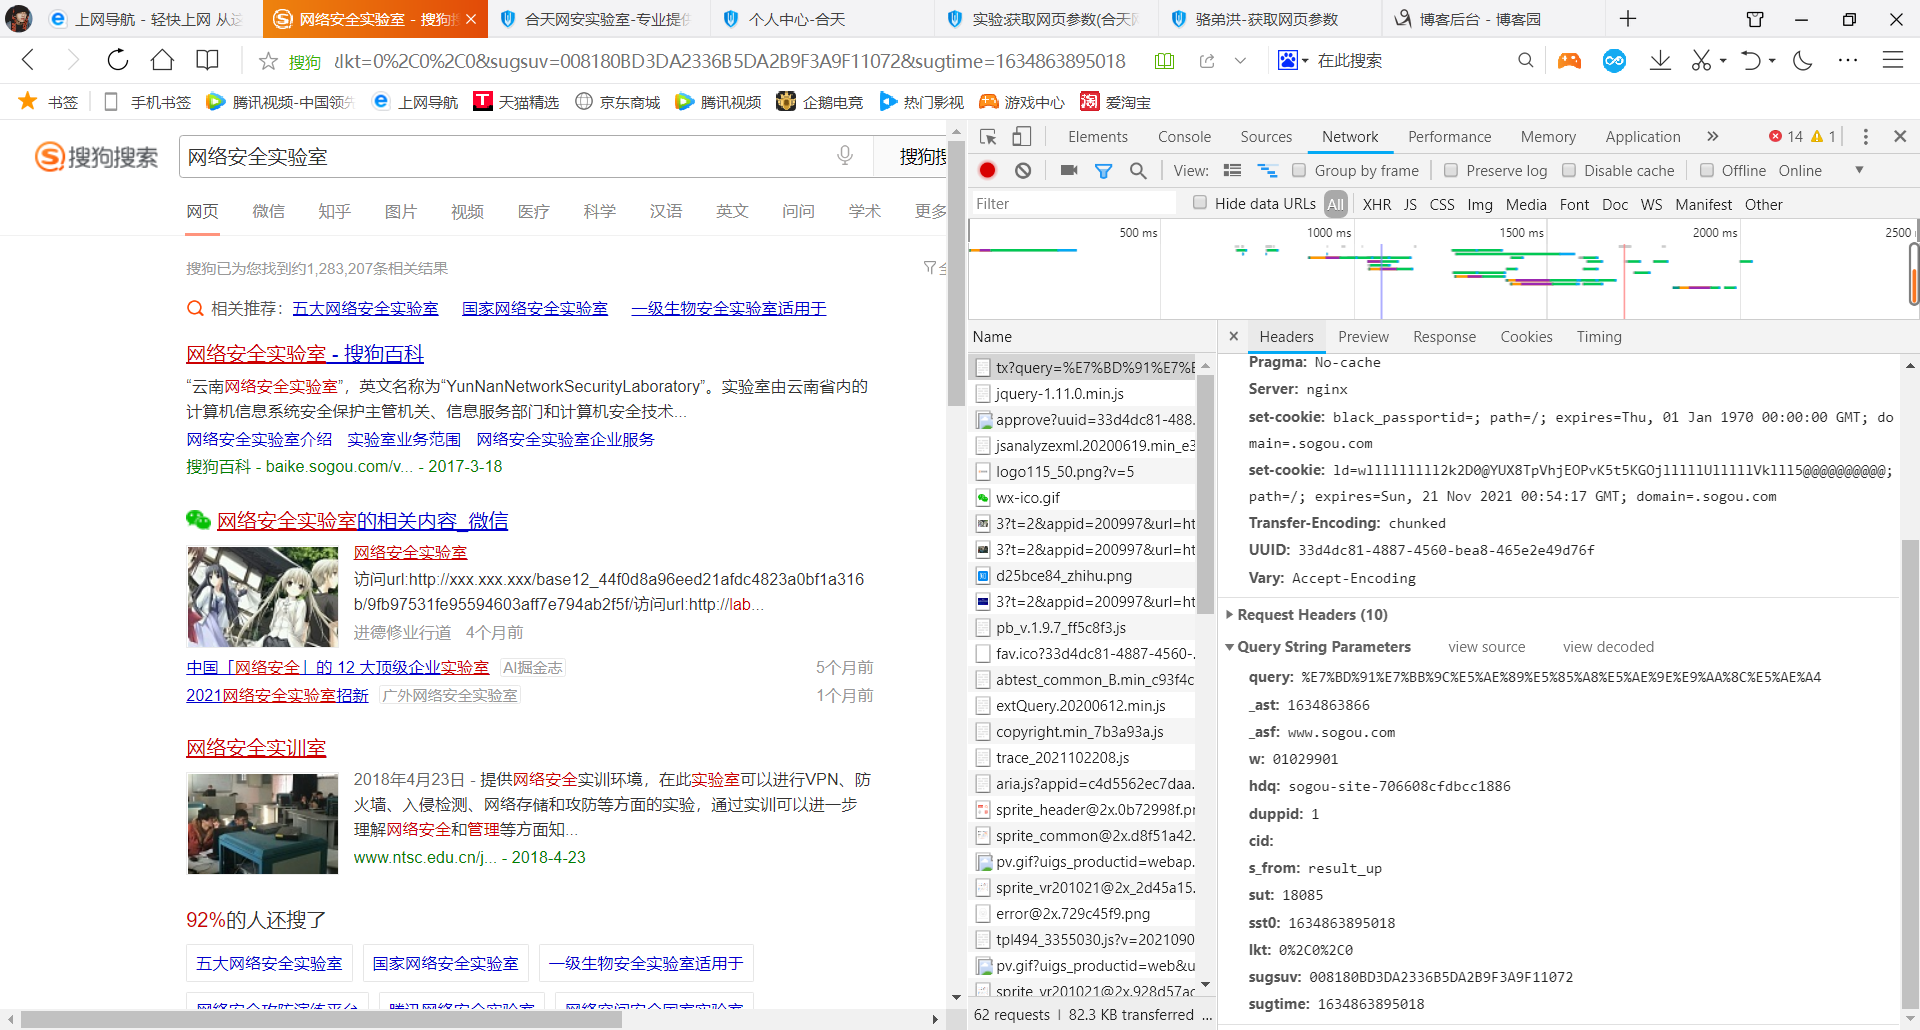Close the DevTools panel
Image resolution: width=1920 pixels, height=1030 pixels.
(x=1900, y=136)
